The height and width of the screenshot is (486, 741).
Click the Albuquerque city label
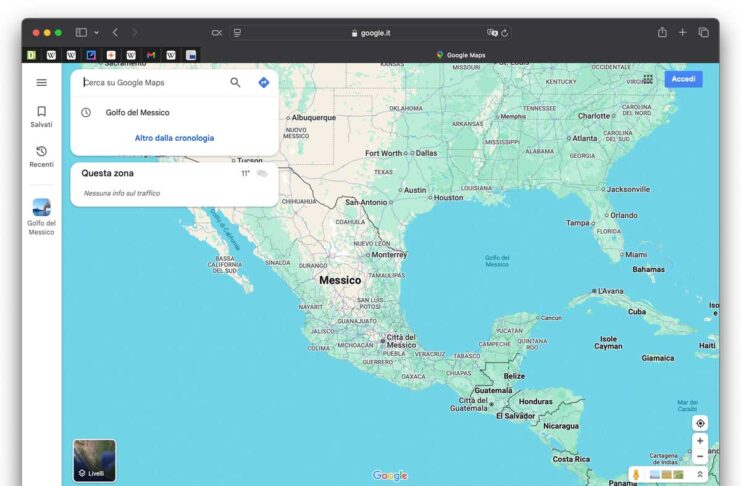(313, 117)
